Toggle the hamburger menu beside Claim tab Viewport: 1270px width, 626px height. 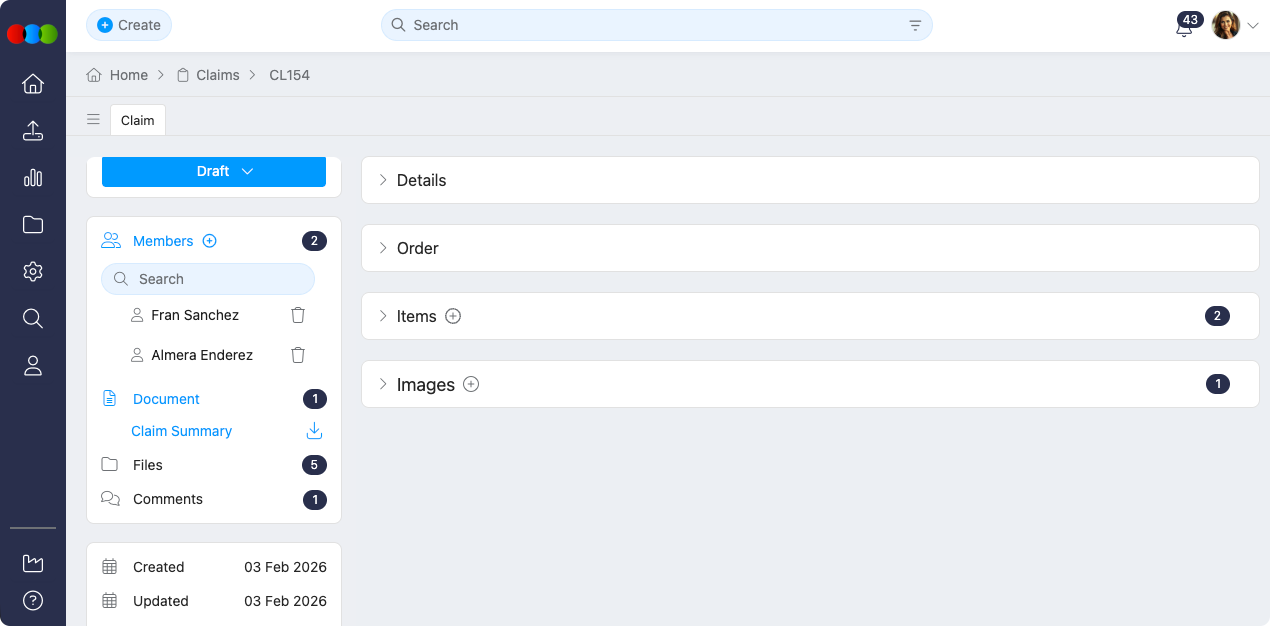click(x=93, y=120)
